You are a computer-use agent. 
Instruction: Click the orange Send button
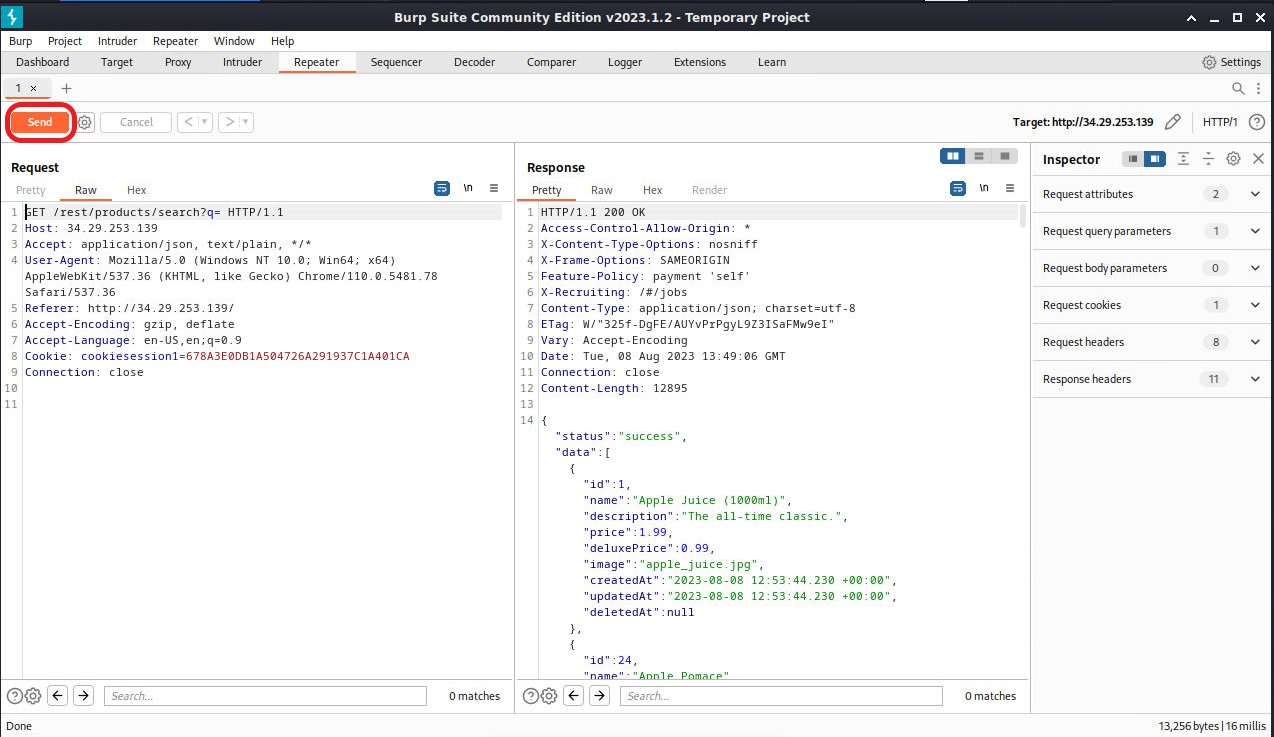(40, 122)
